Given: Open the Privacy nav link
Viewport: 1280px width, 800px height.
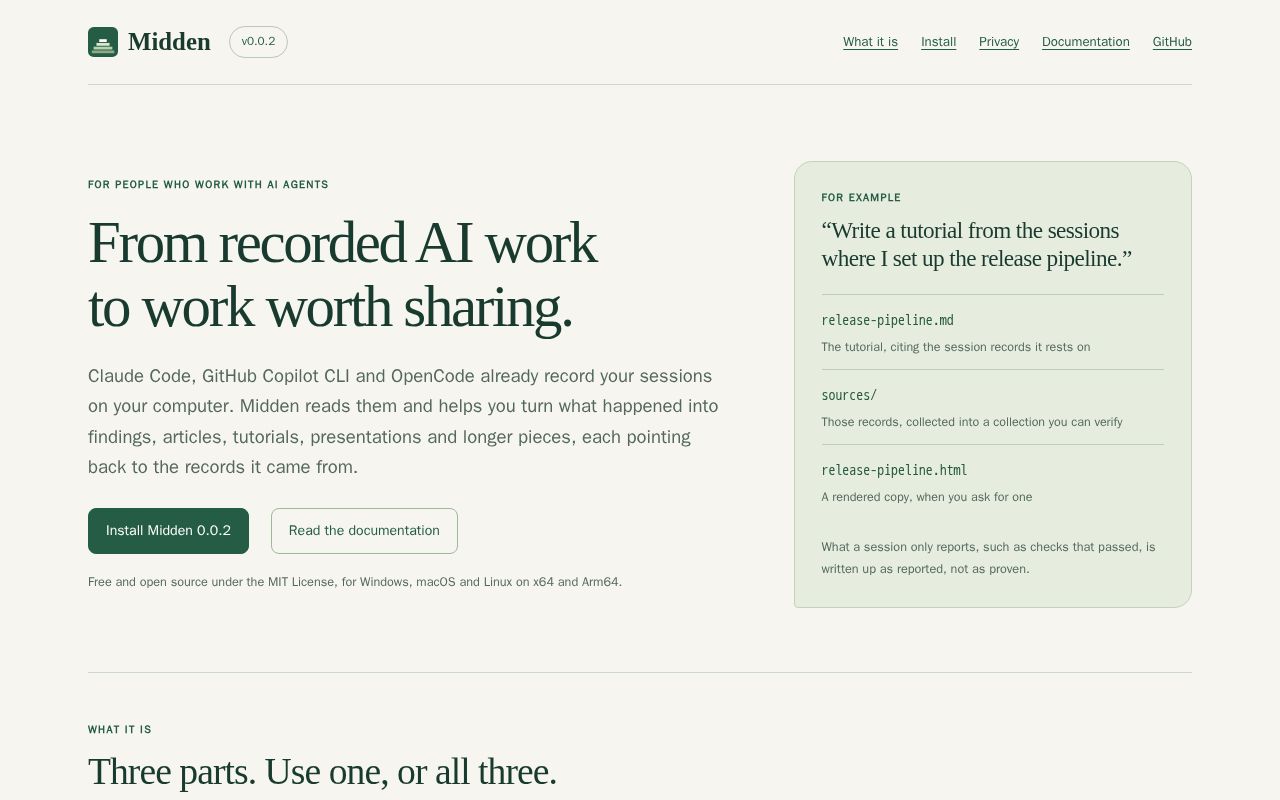Looking at the screenshot, I should tap(999, 42).
